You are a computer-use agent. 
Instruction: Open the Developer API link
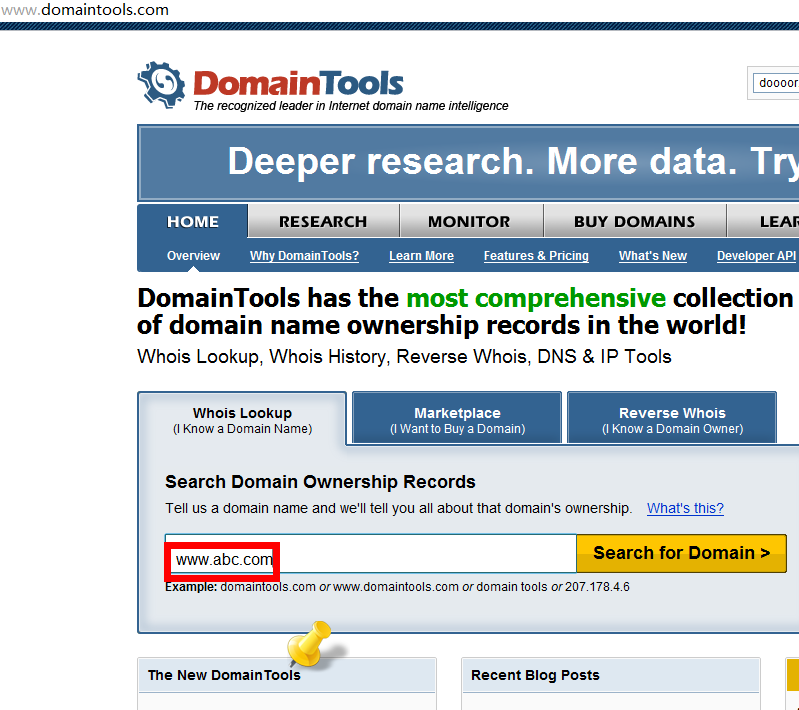coord(756,256)
